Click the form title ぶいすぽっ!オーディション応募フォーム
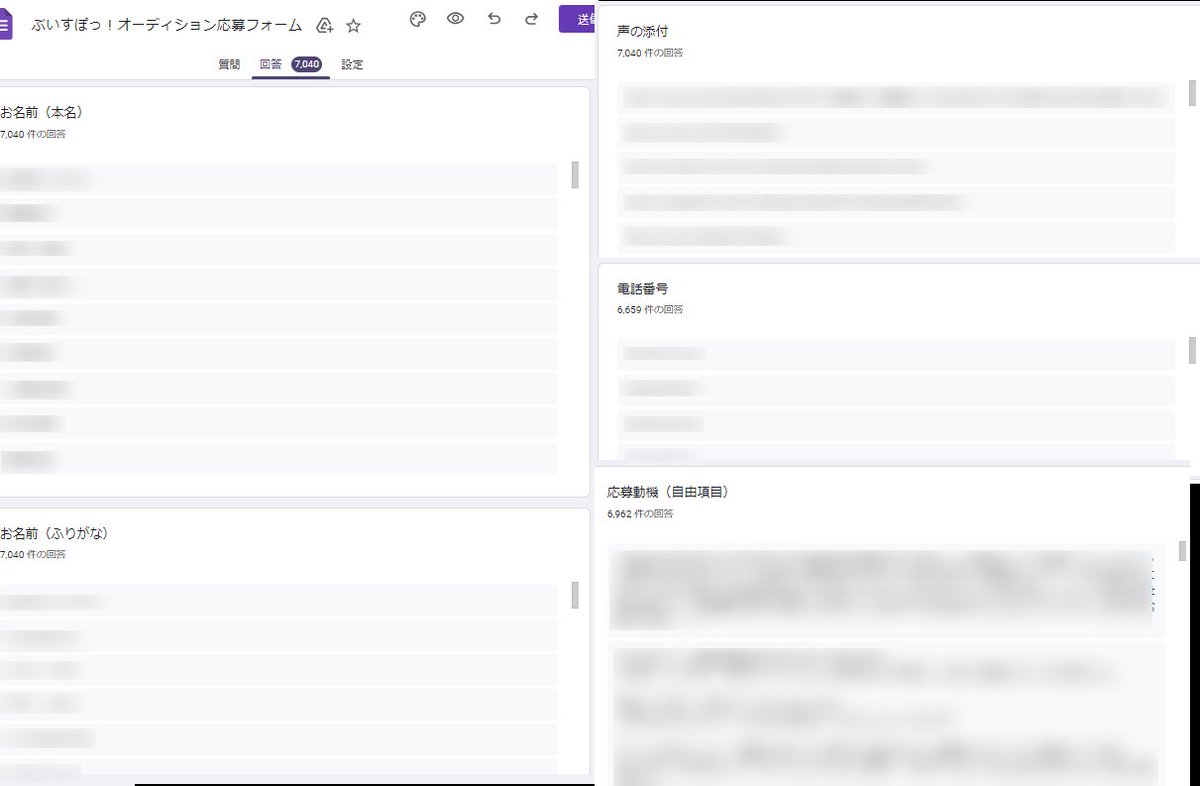The width and height of the screenshot is (1200, 786). pos(167,25)
